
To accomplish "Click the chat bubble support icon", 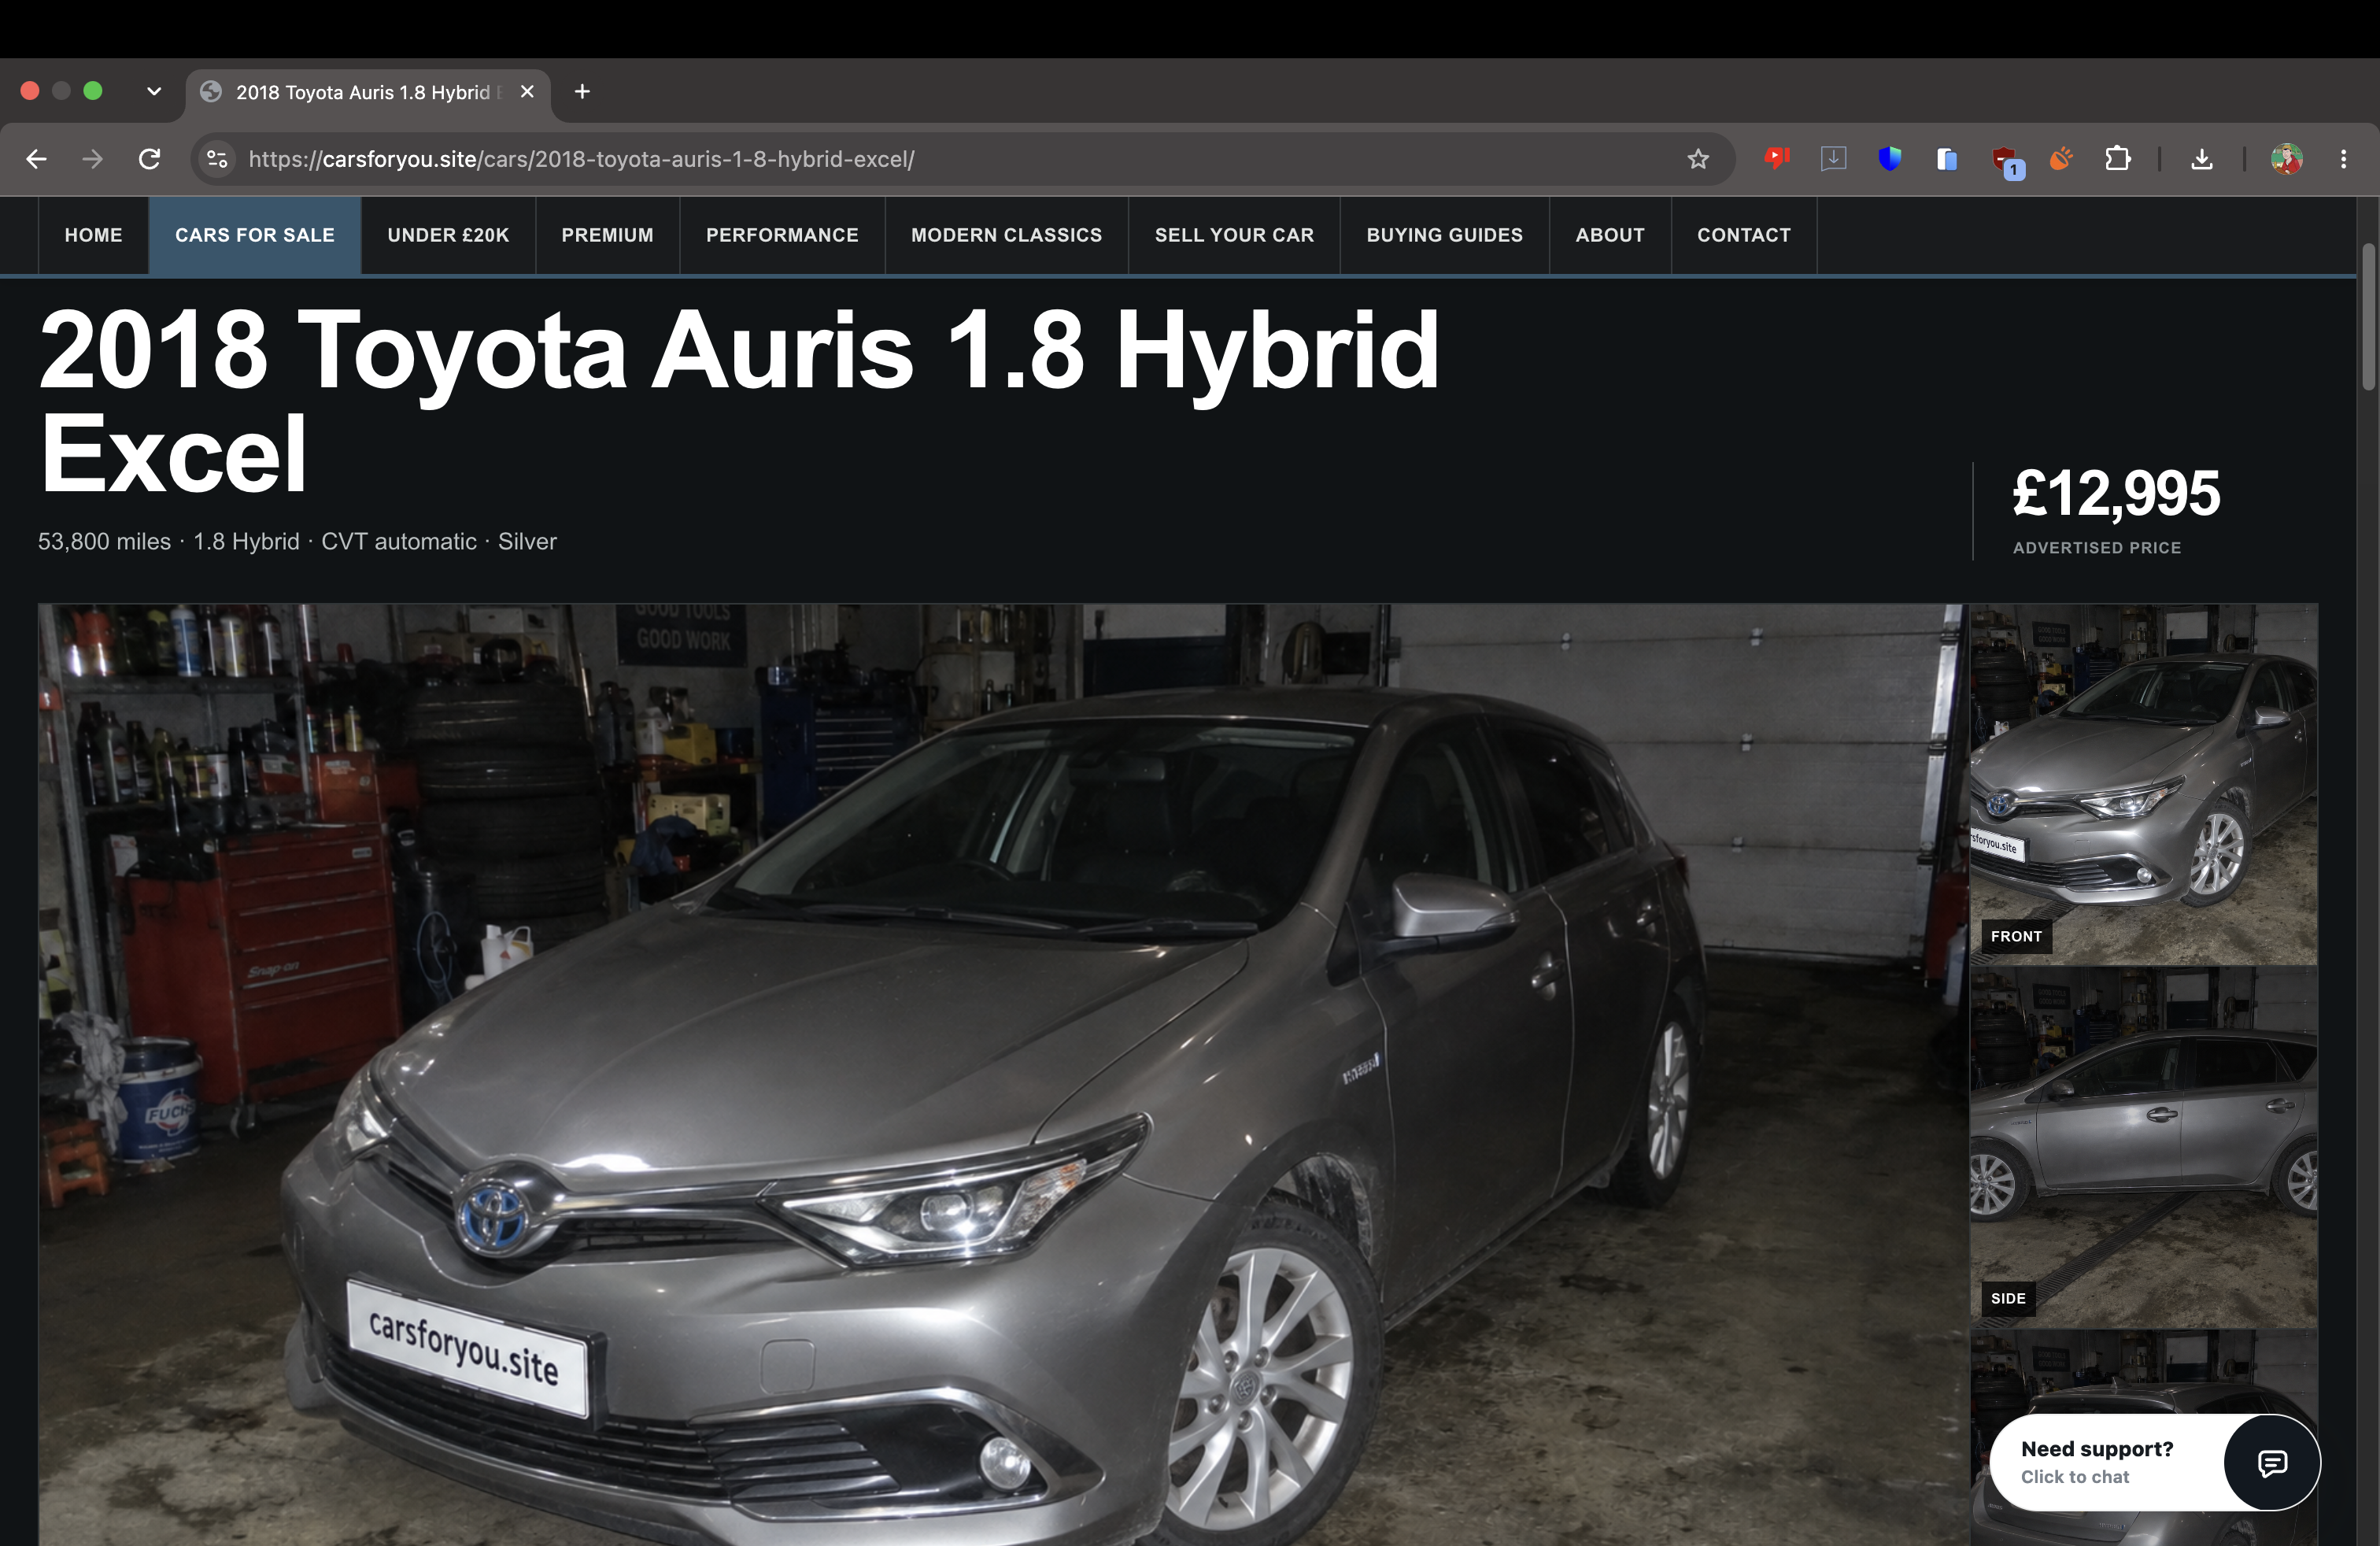I will click(2272, 1463).
